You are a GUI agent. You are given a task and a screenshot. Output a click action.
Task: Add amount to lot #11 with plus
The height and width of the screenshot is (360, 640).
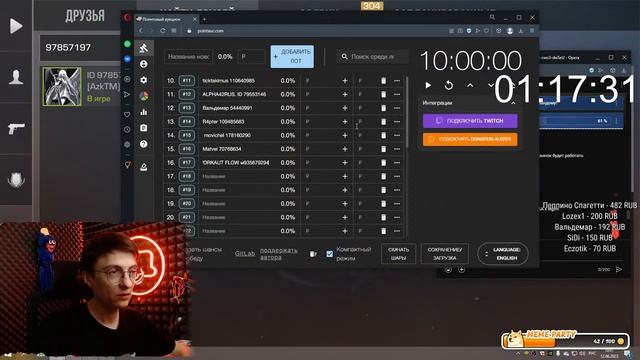click(345, 81)
